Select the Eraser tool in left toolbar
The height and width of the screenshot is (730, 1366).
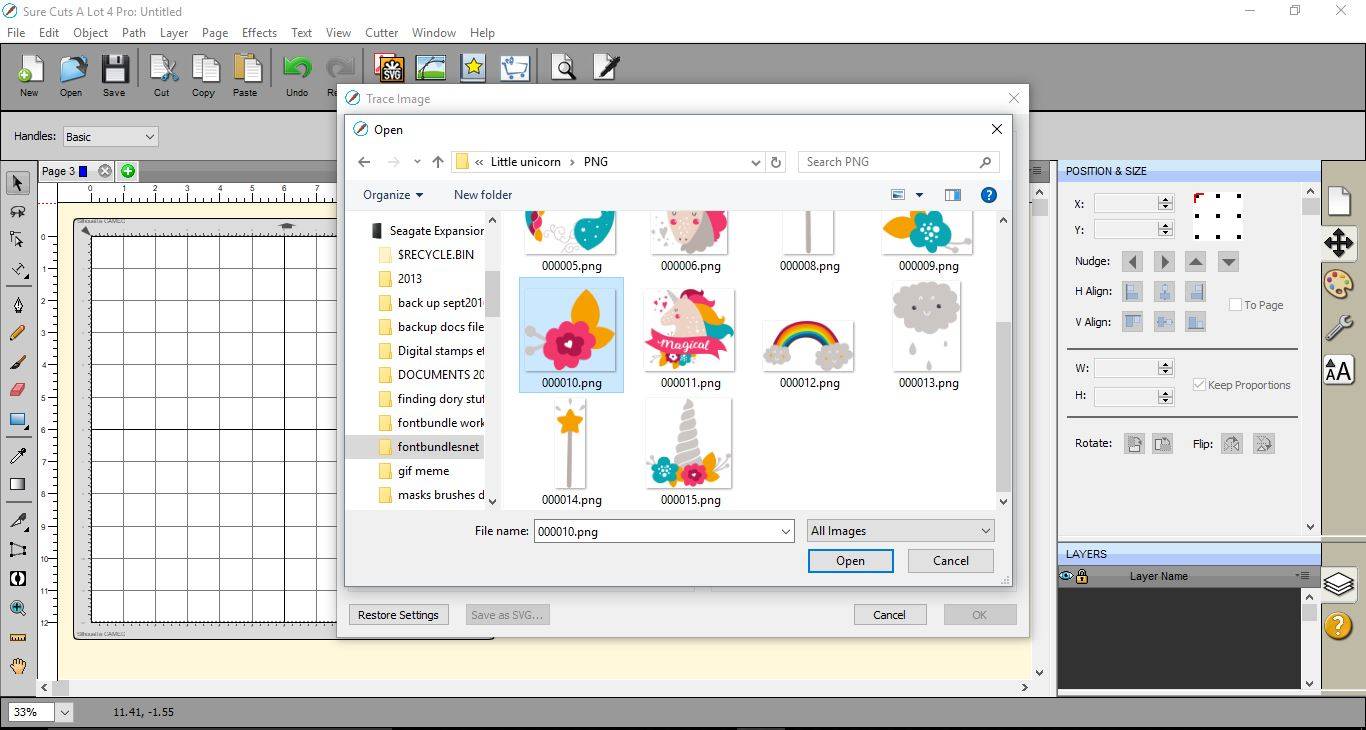click(17, 390)
